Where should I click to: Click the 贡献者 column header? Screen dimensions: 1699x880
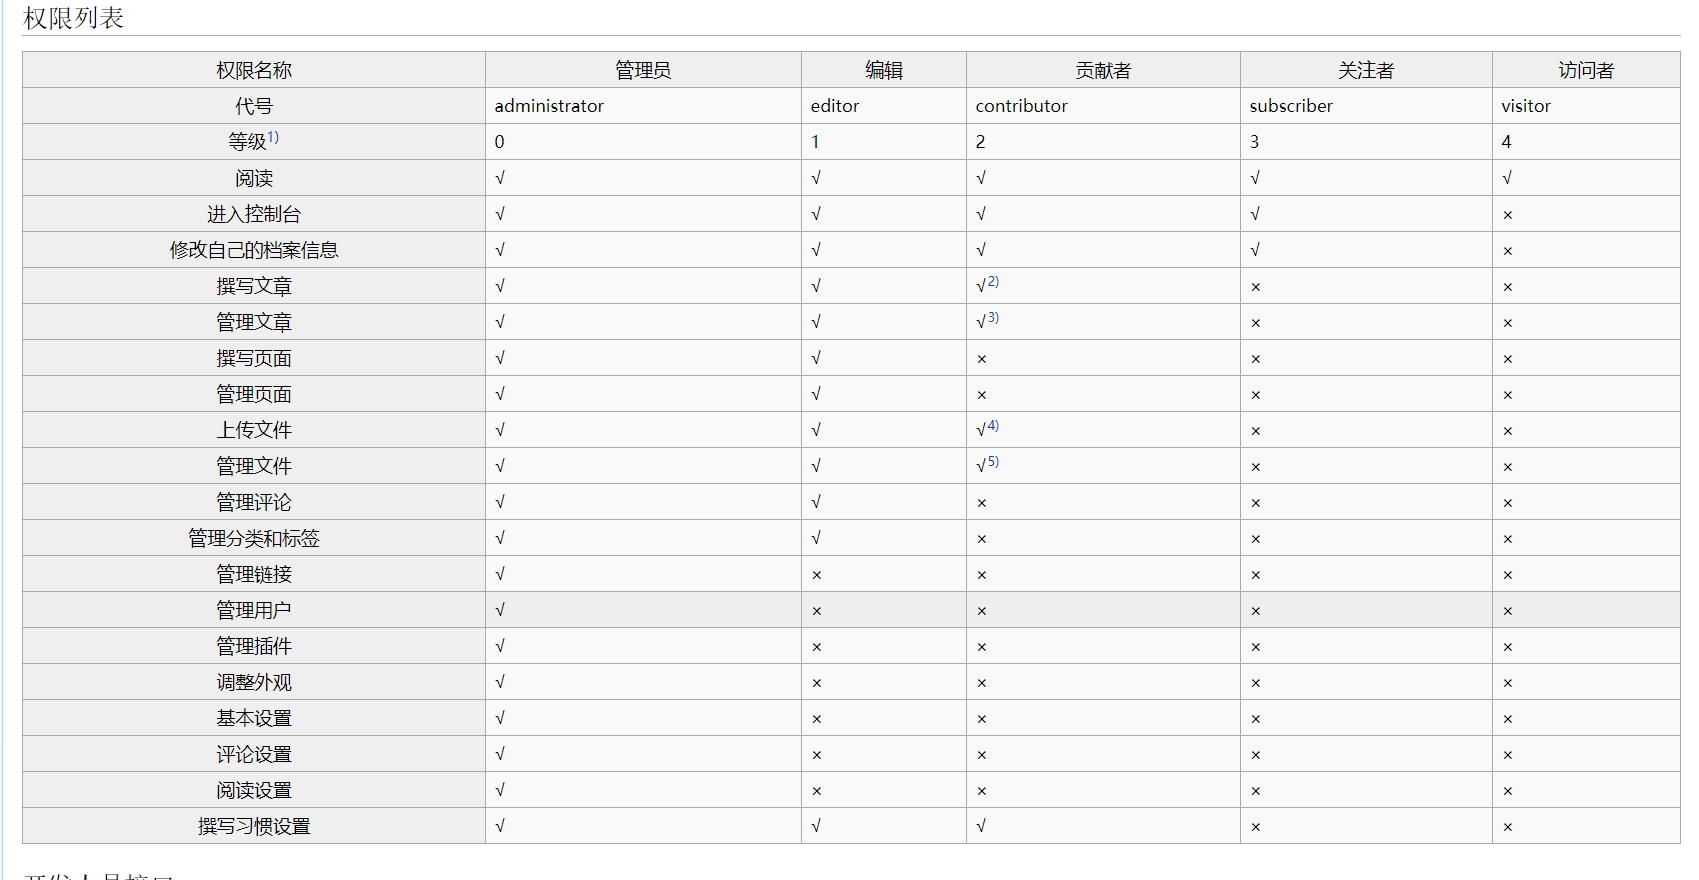(1103, 70)
